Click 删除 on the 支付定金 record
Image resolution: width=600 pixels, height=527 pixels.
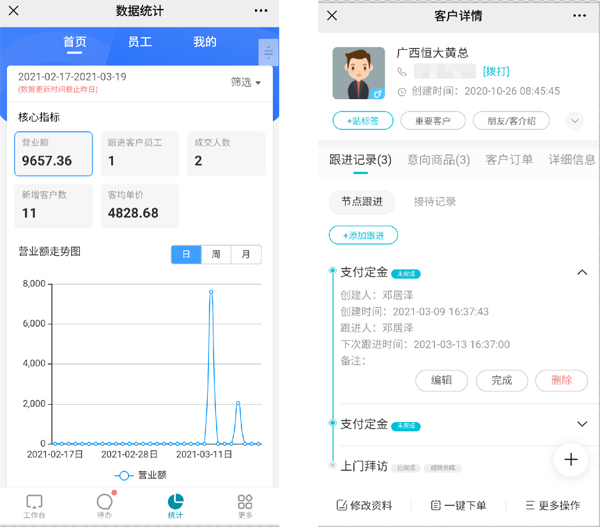561,380
